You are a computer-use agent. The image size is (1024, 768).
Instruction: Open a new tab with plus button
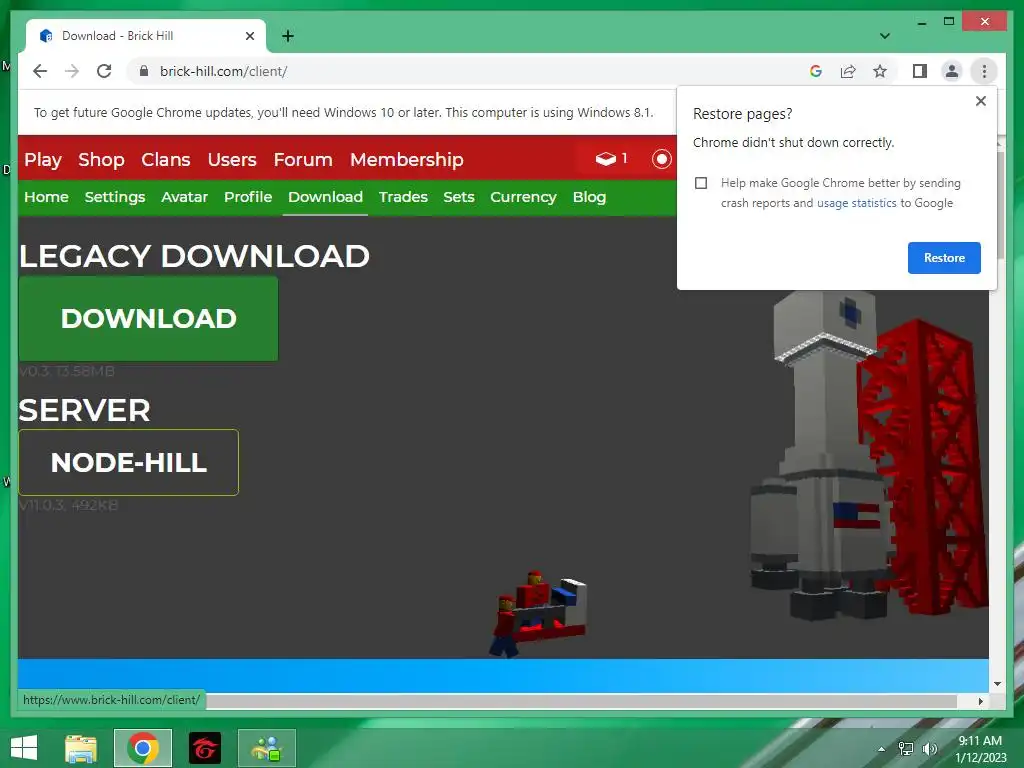[x=288, y=36]
